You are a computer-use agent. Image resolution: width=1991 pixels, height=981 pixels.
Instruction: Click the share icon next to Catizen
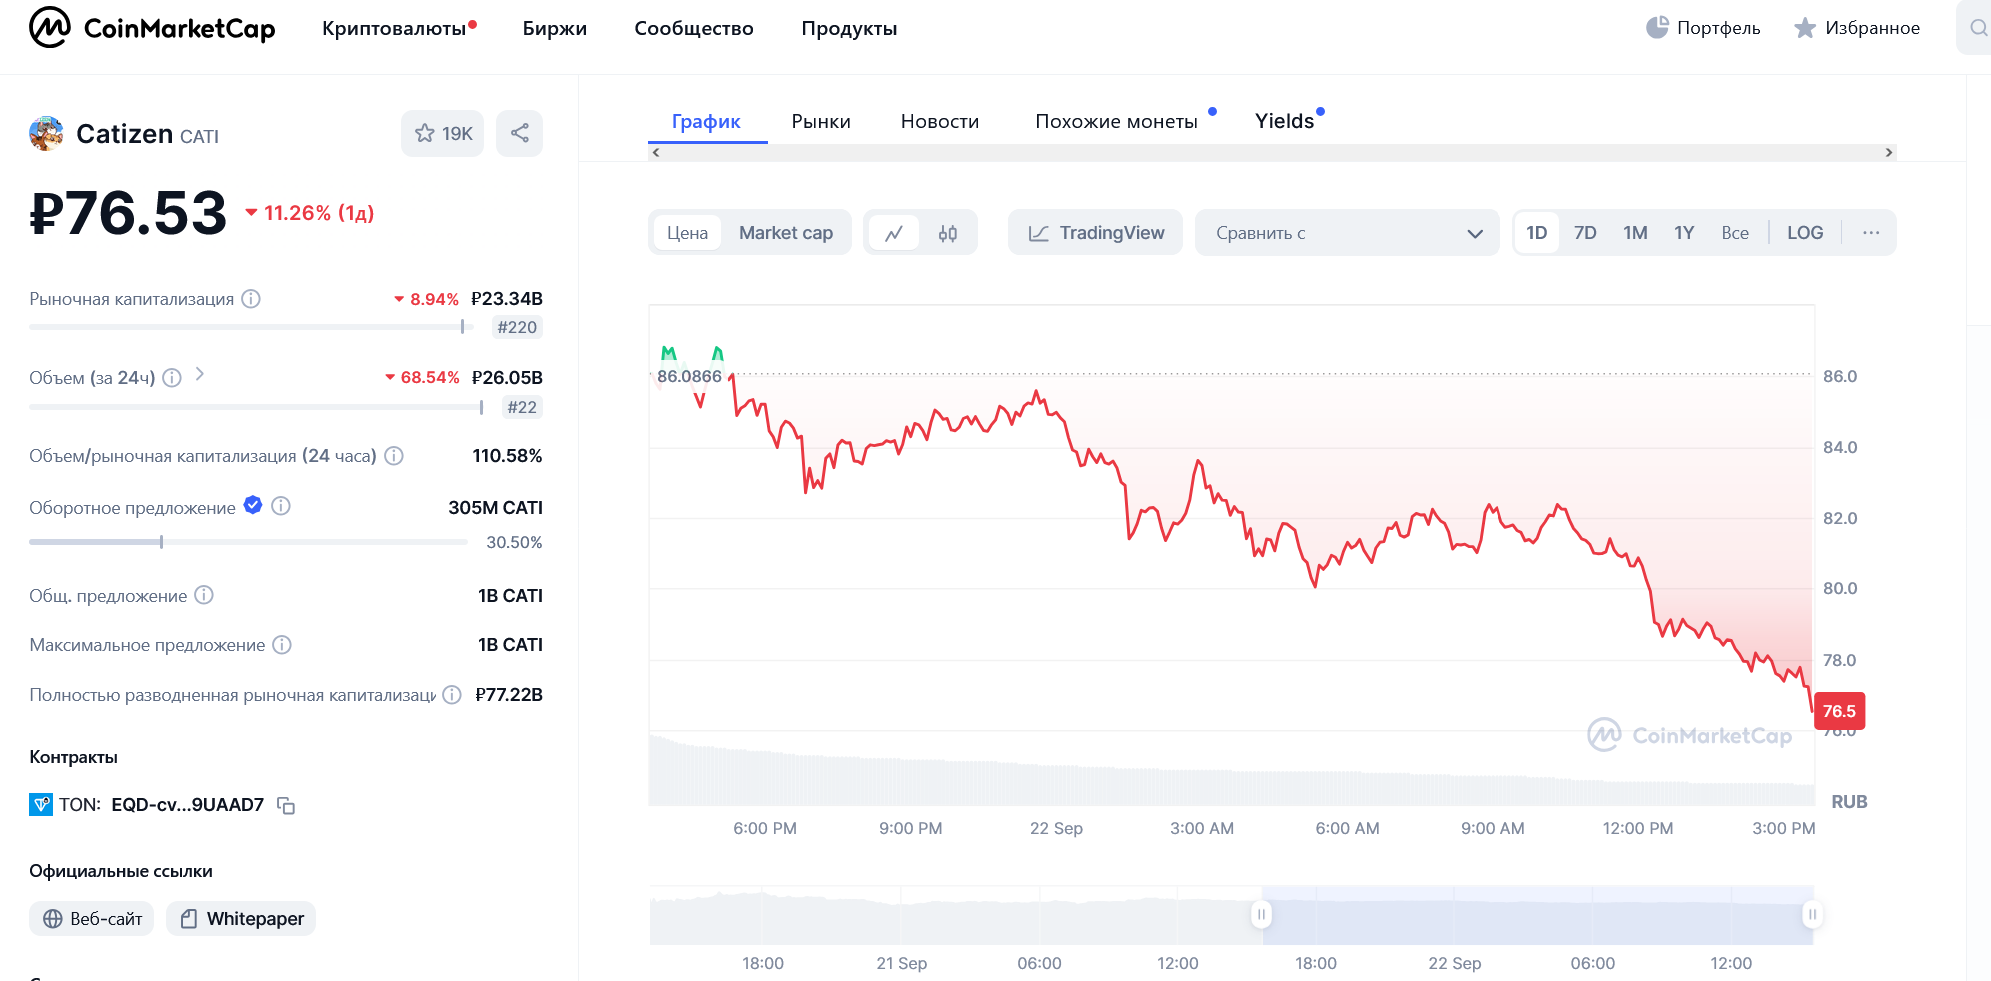coord(520,133)
